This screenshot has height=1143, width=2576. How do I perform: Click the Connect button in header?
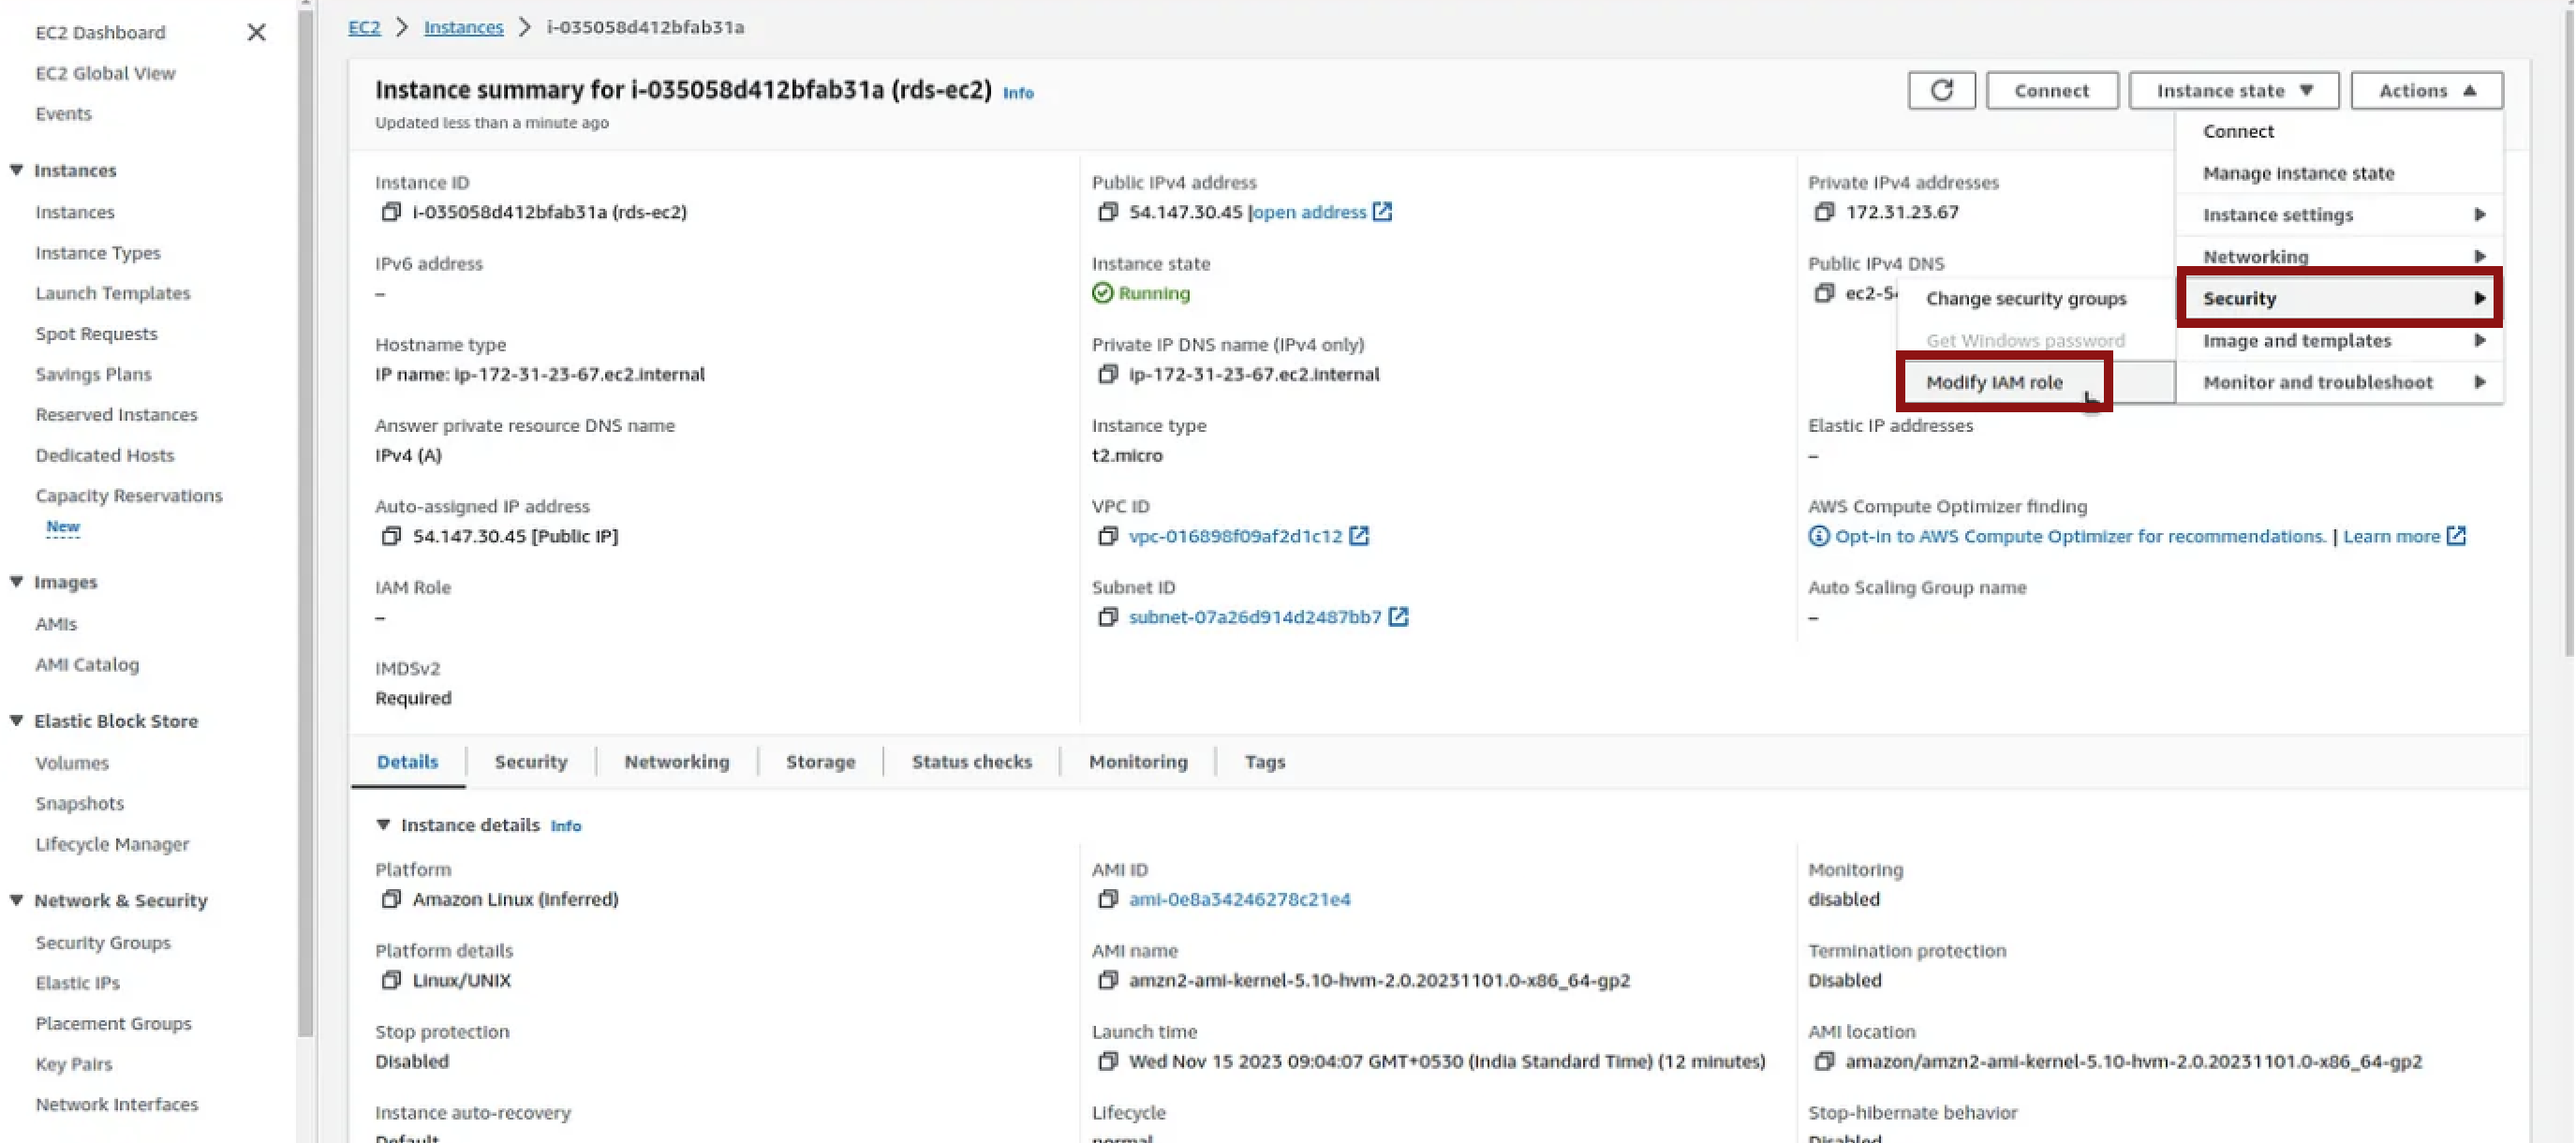tap(2051, 91)
